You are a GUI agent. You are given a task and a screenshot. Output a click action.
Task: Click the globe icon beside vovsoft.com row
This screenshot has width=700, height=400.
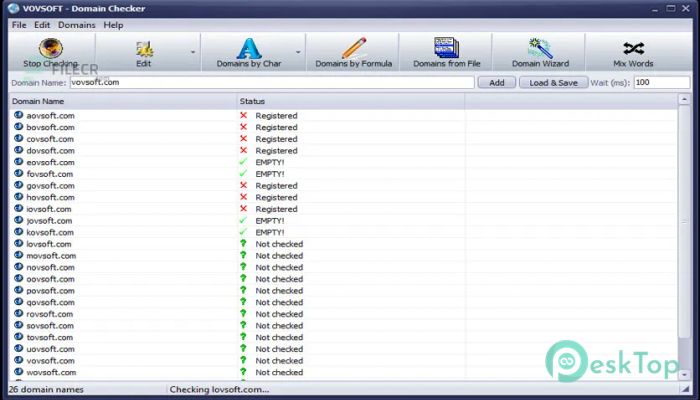[18, 360]
